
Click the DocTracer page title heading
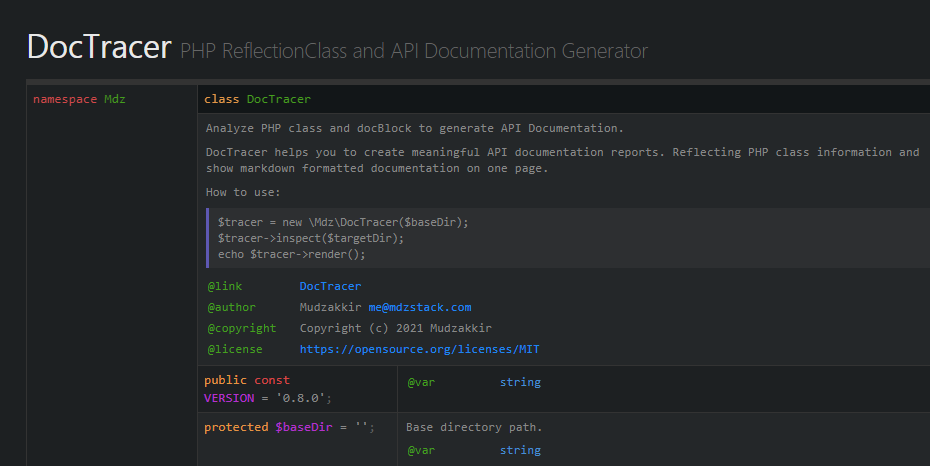[x=99, y=47]
